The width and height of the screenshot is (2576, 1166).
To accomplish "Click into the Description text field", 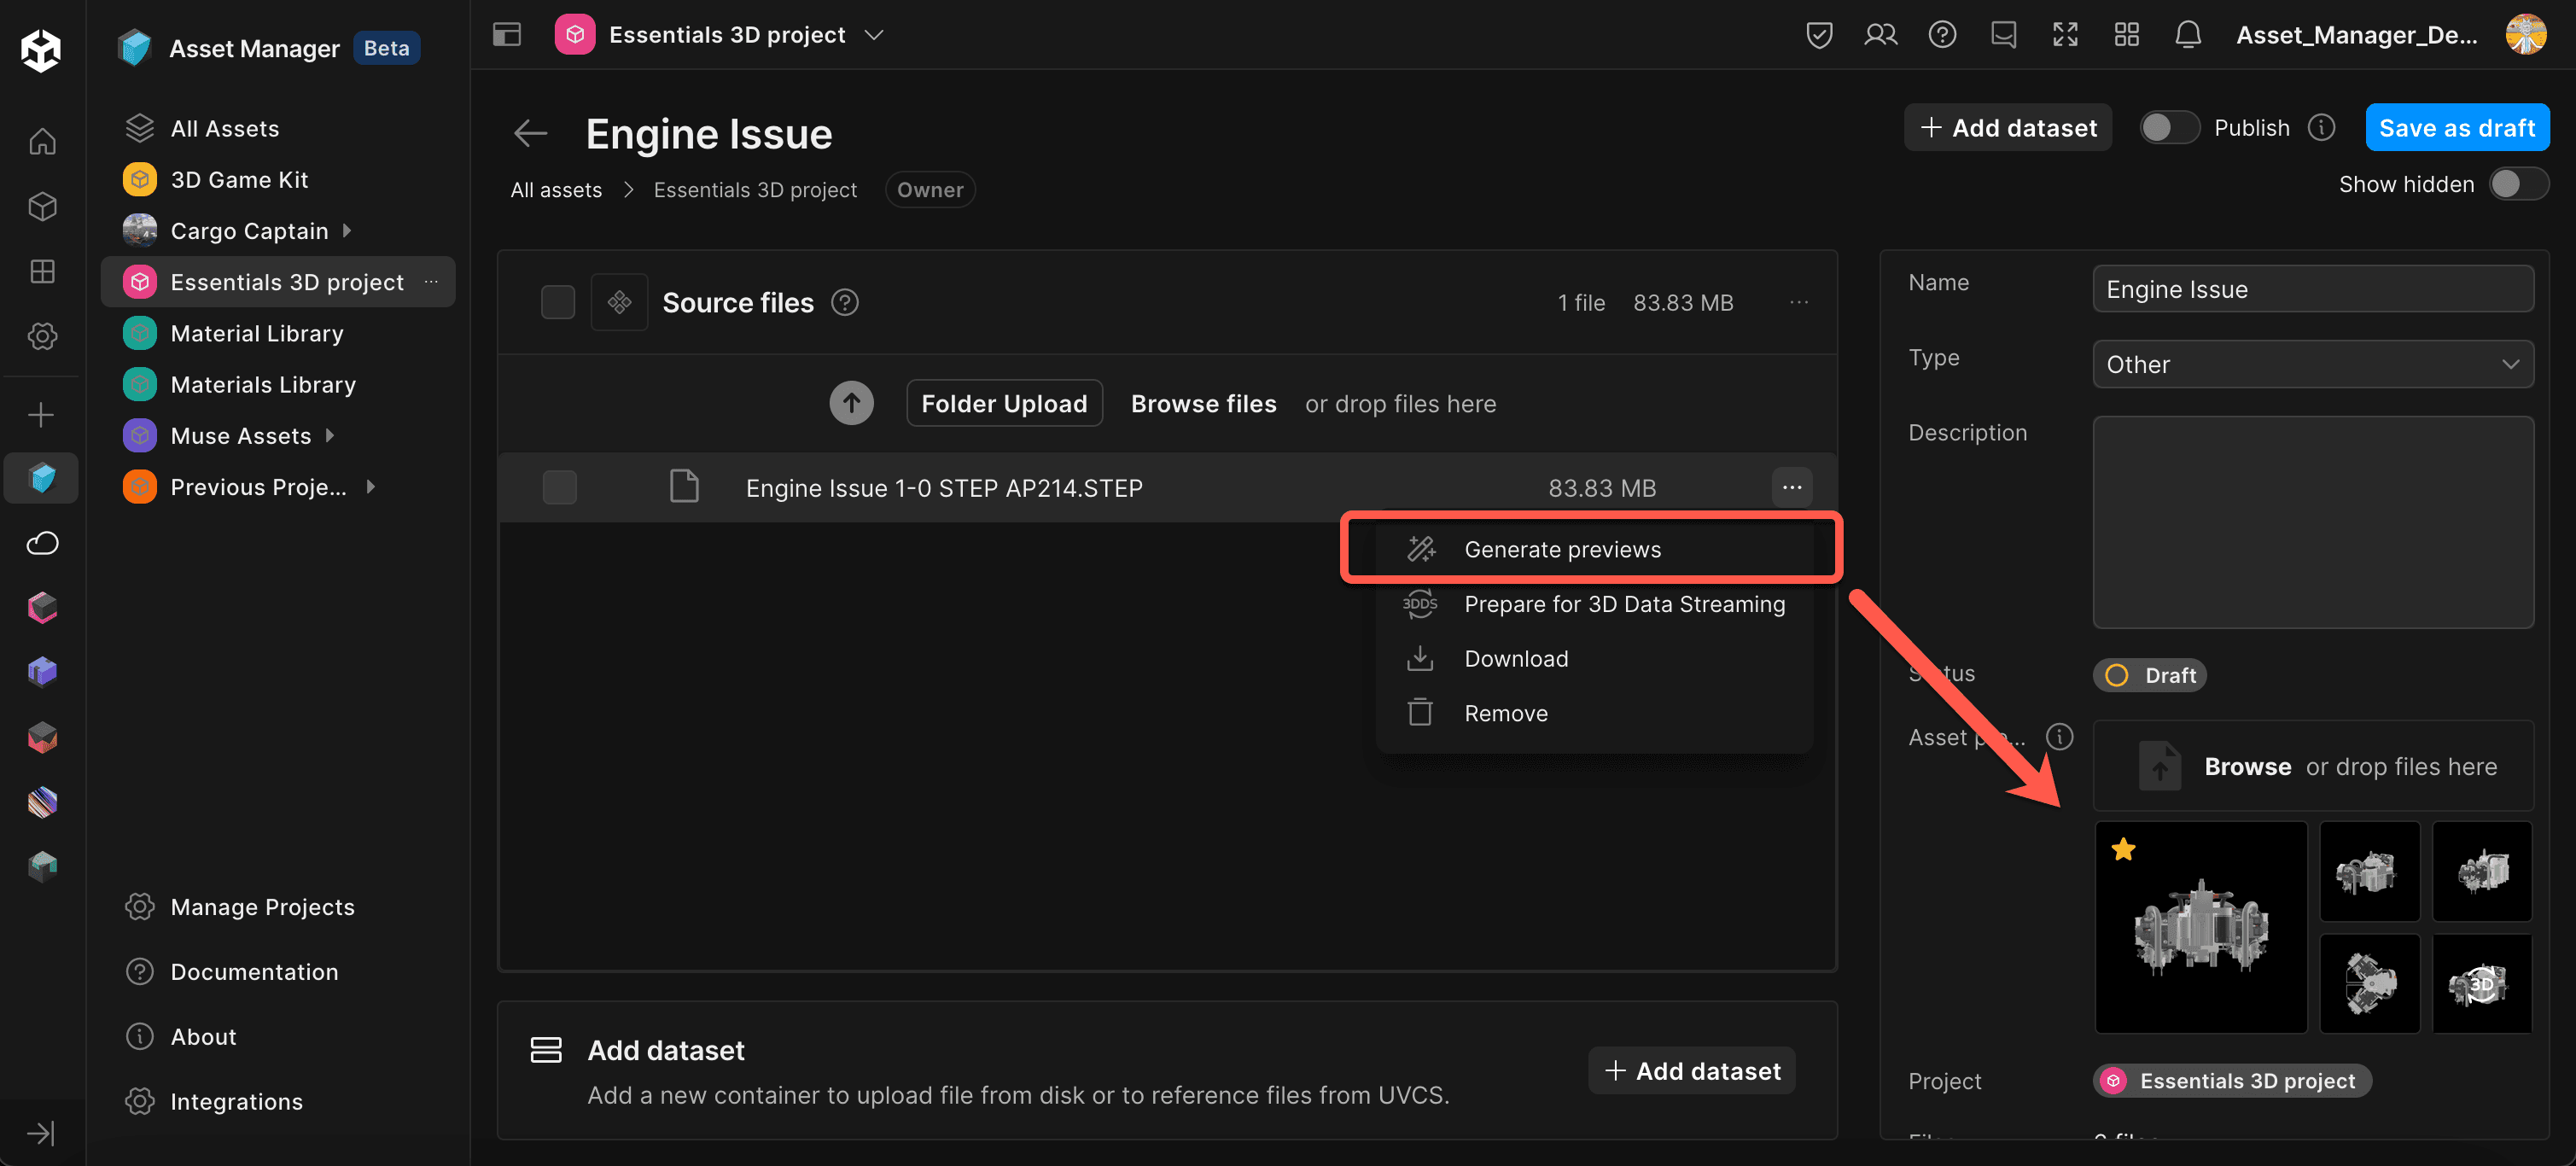I will 2312,522.
